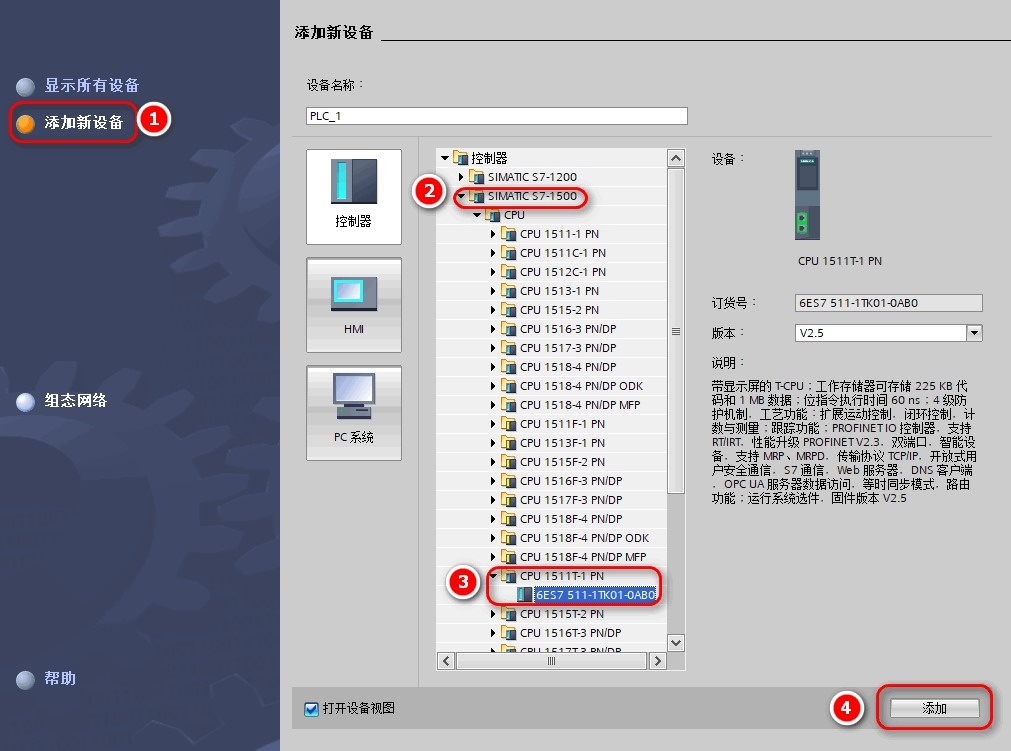1011x751 pixels.
Task: Click the SIMATIC S7-1500 folder icon
Action: coord(476,196)
